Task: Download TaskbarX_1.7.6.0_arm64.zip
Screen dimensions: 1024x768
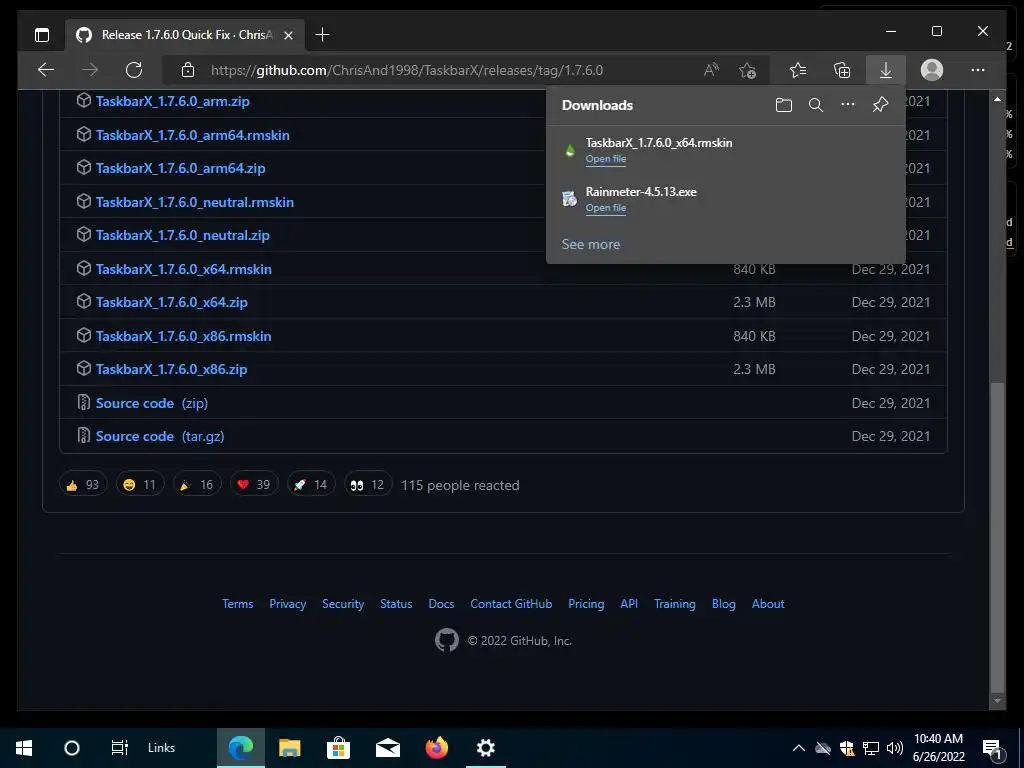Action: 180,168
